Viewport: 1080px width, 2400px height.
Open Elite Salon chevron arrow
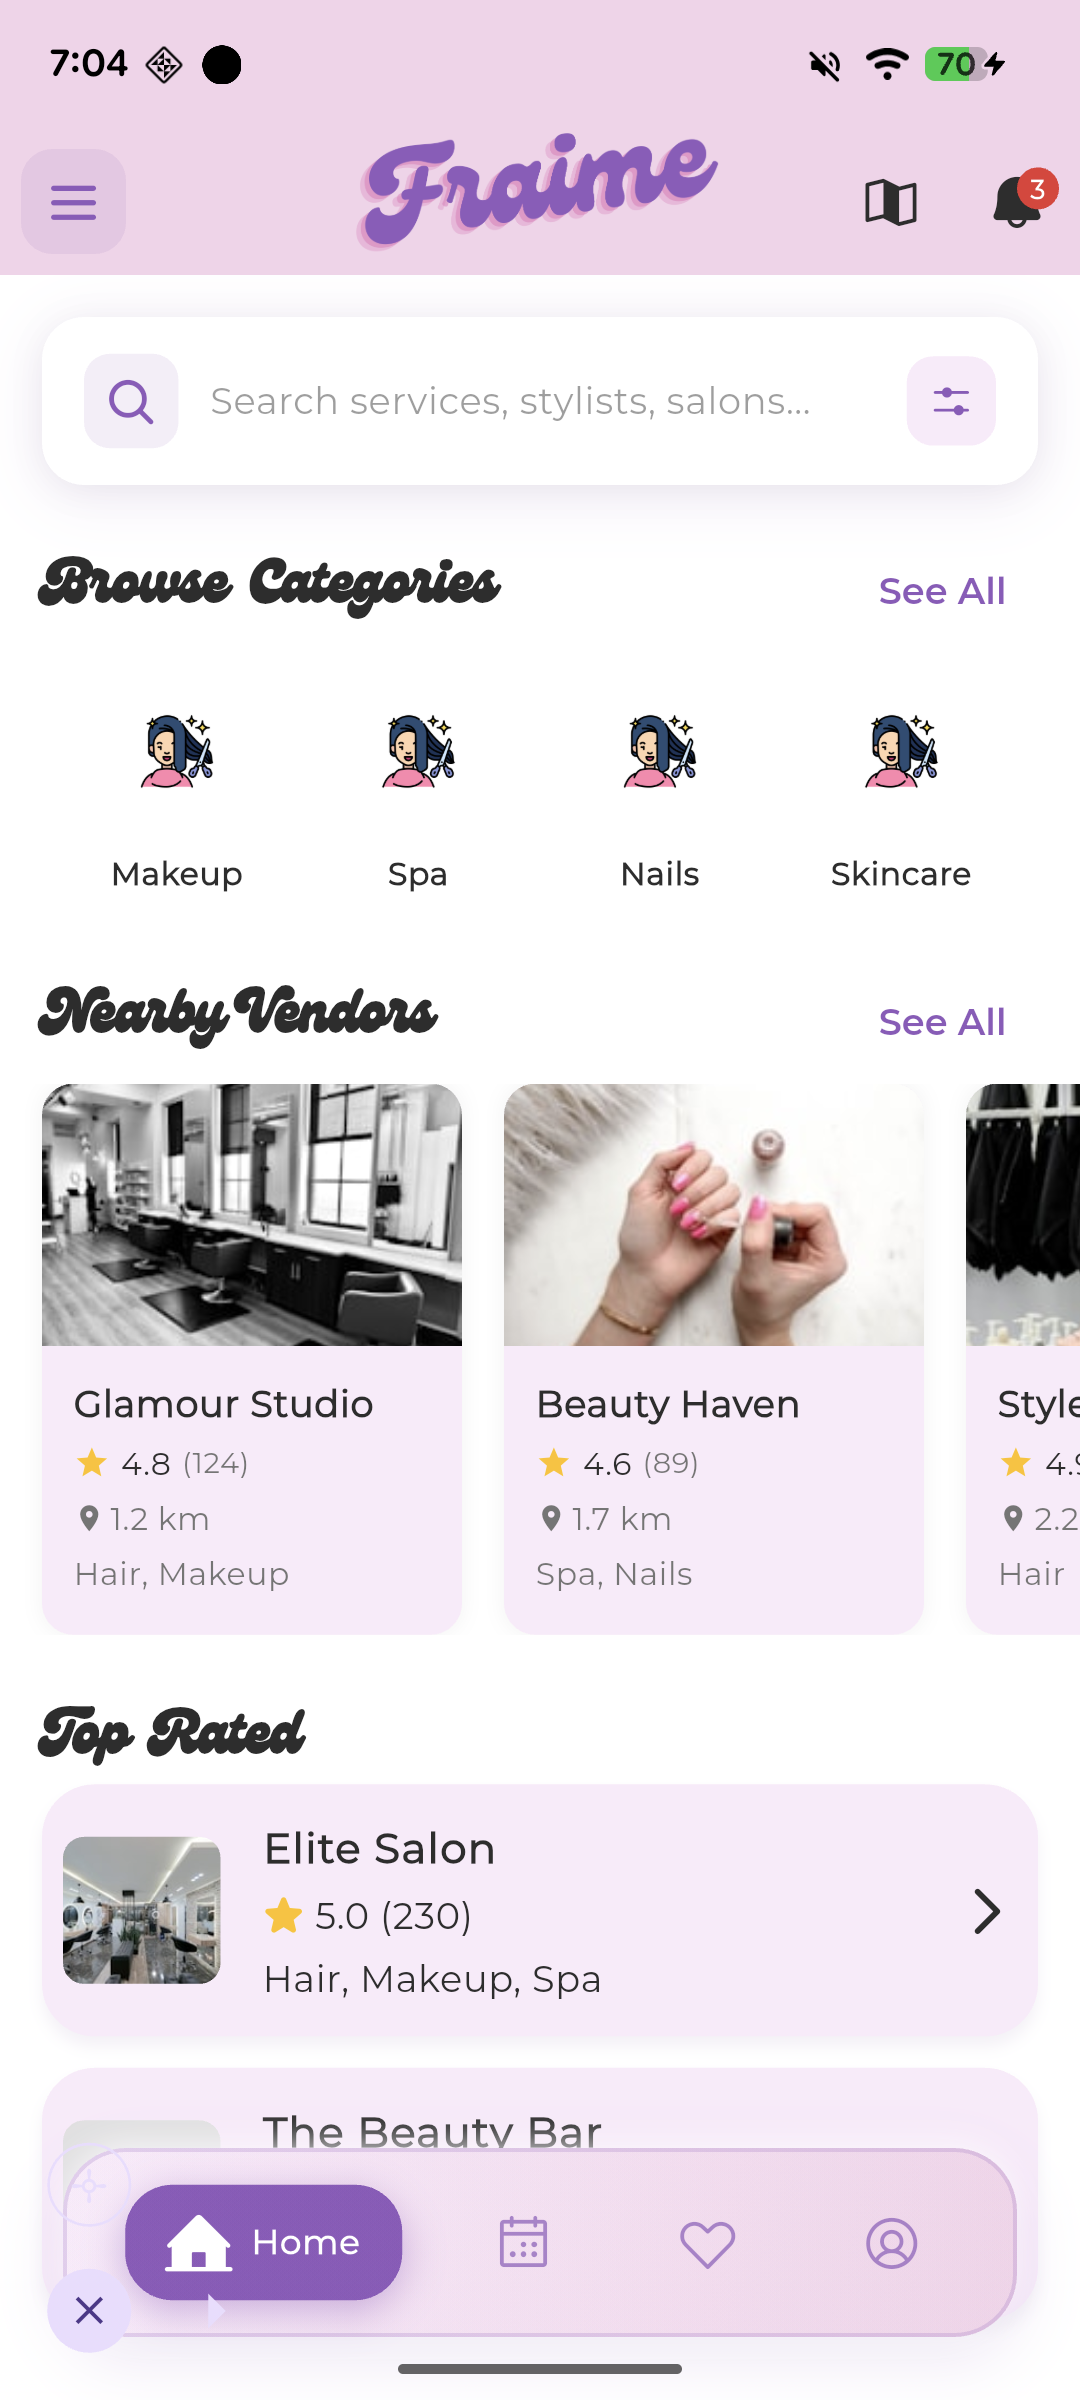pyautogui.click(x=987, y=1911)
